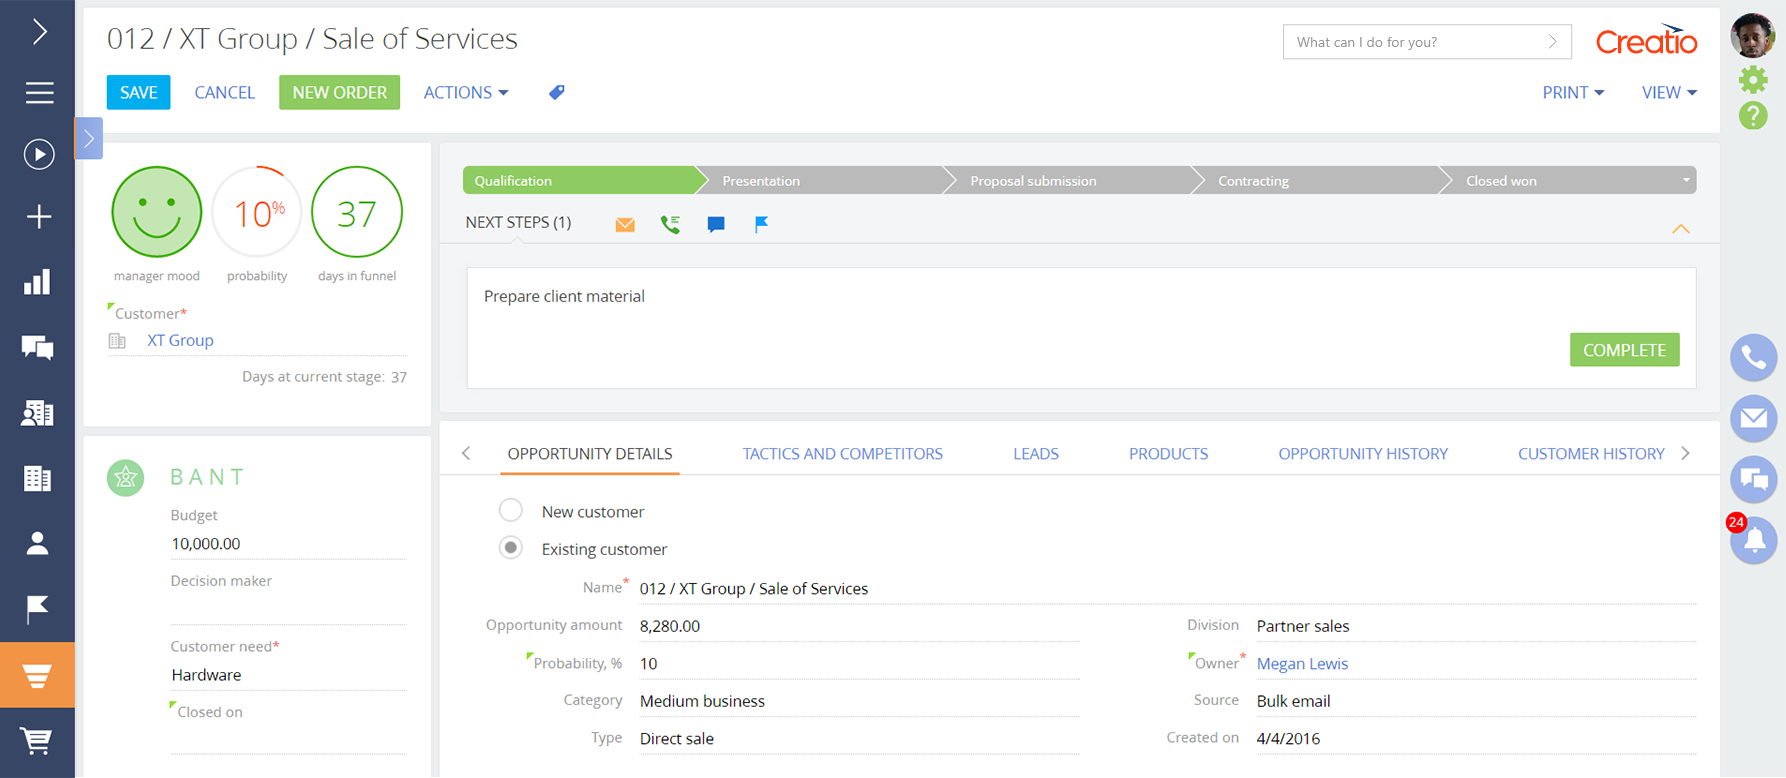Open the shopping cart section in the sidebar
The height and width of the screenshot is (778, 1786).
coord(37,741)
